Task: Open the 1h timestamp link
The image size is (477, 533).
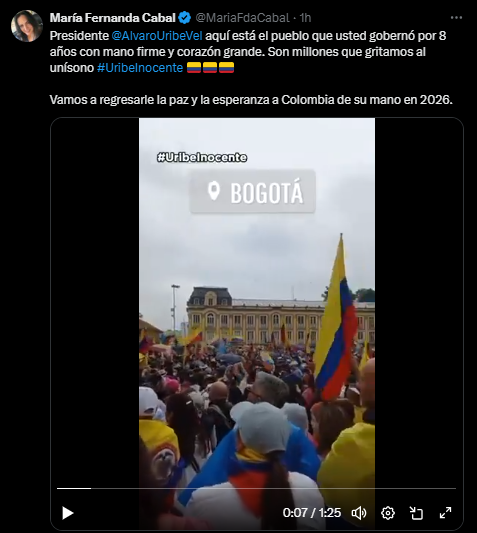Action: pos(305,18)
